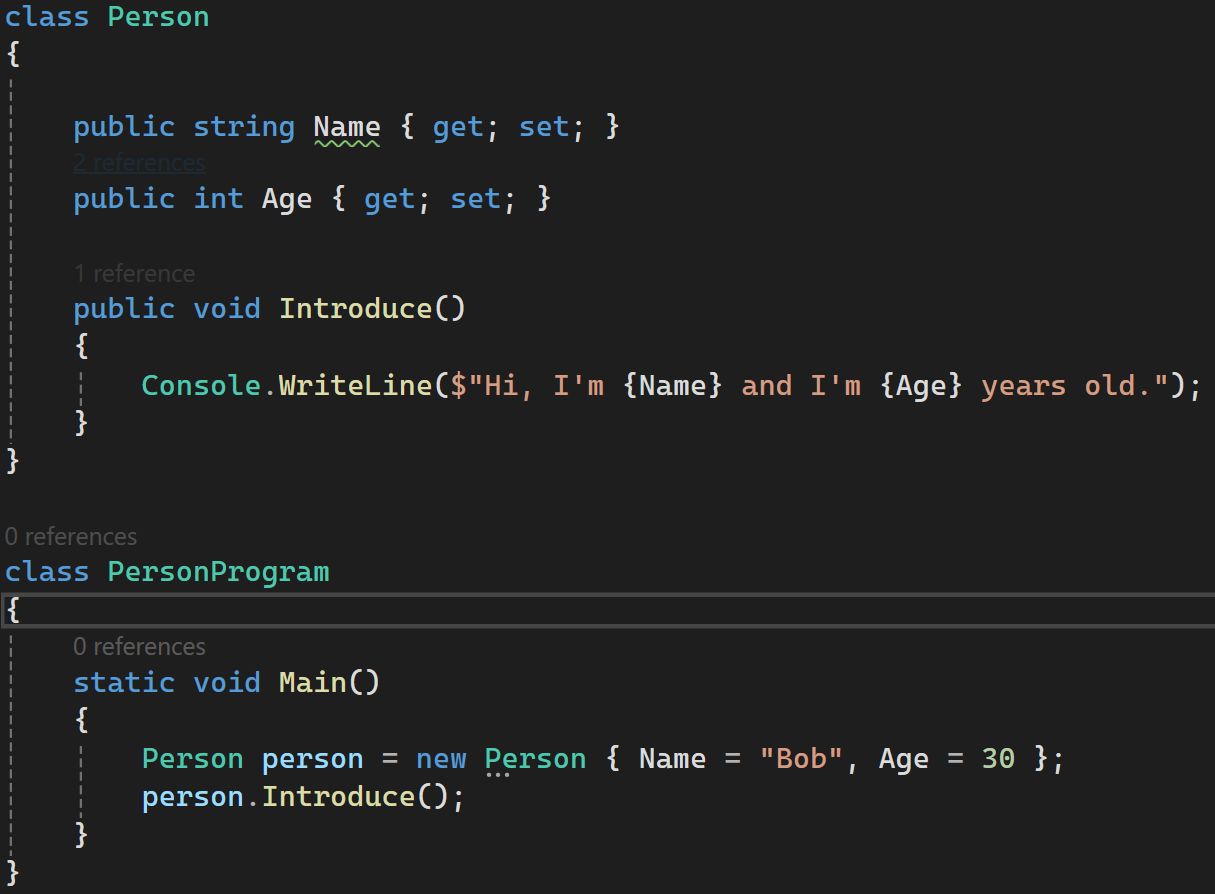Open "1 reference" CodeLens above Introduce method
Screen dimensions: 1215x894
point(134,273)
